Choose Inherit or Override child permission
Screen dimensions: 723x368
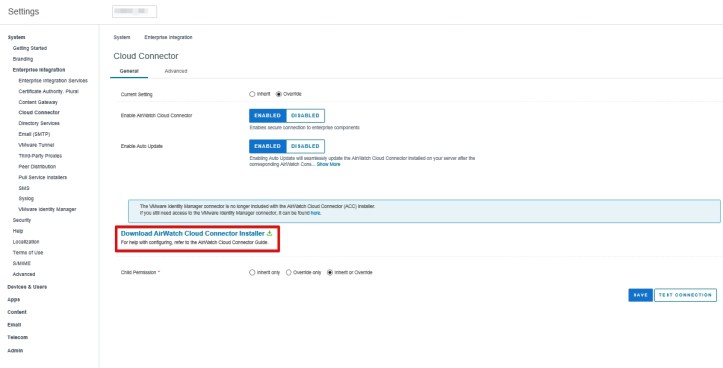point(330,273)
